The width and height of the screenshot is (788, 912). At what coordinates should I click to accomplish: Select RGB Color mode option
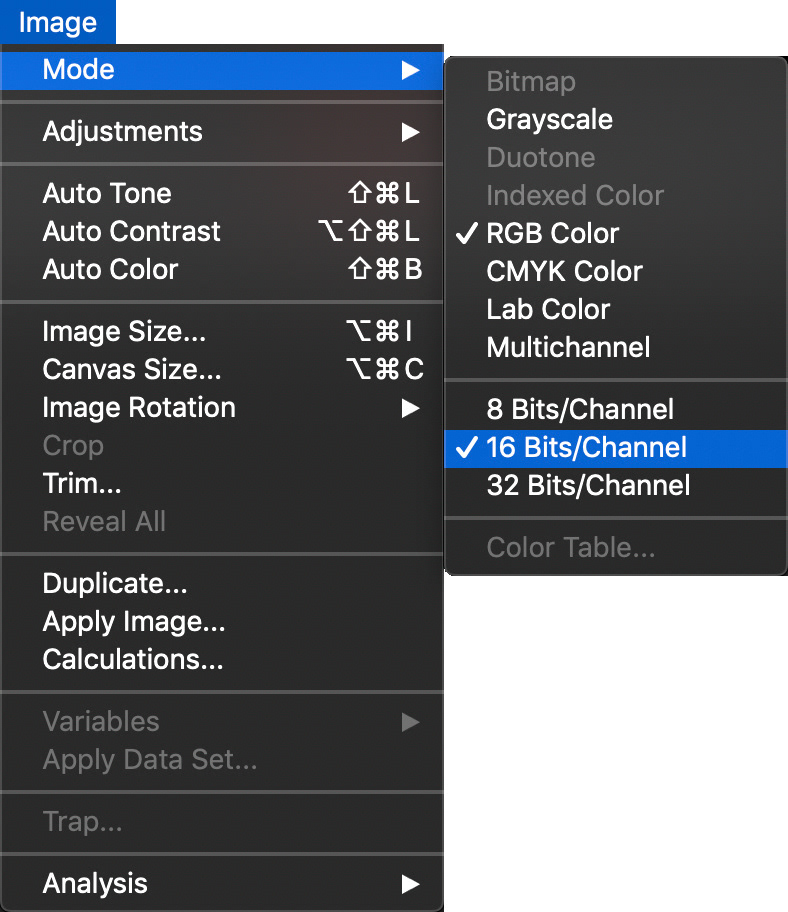pos(553,234)
